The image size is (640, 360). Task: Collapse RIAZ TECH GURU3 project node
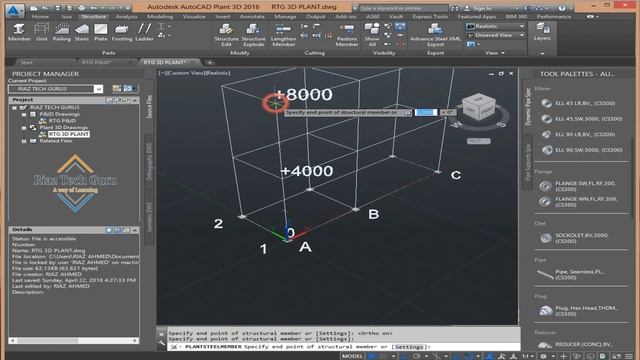15,108
